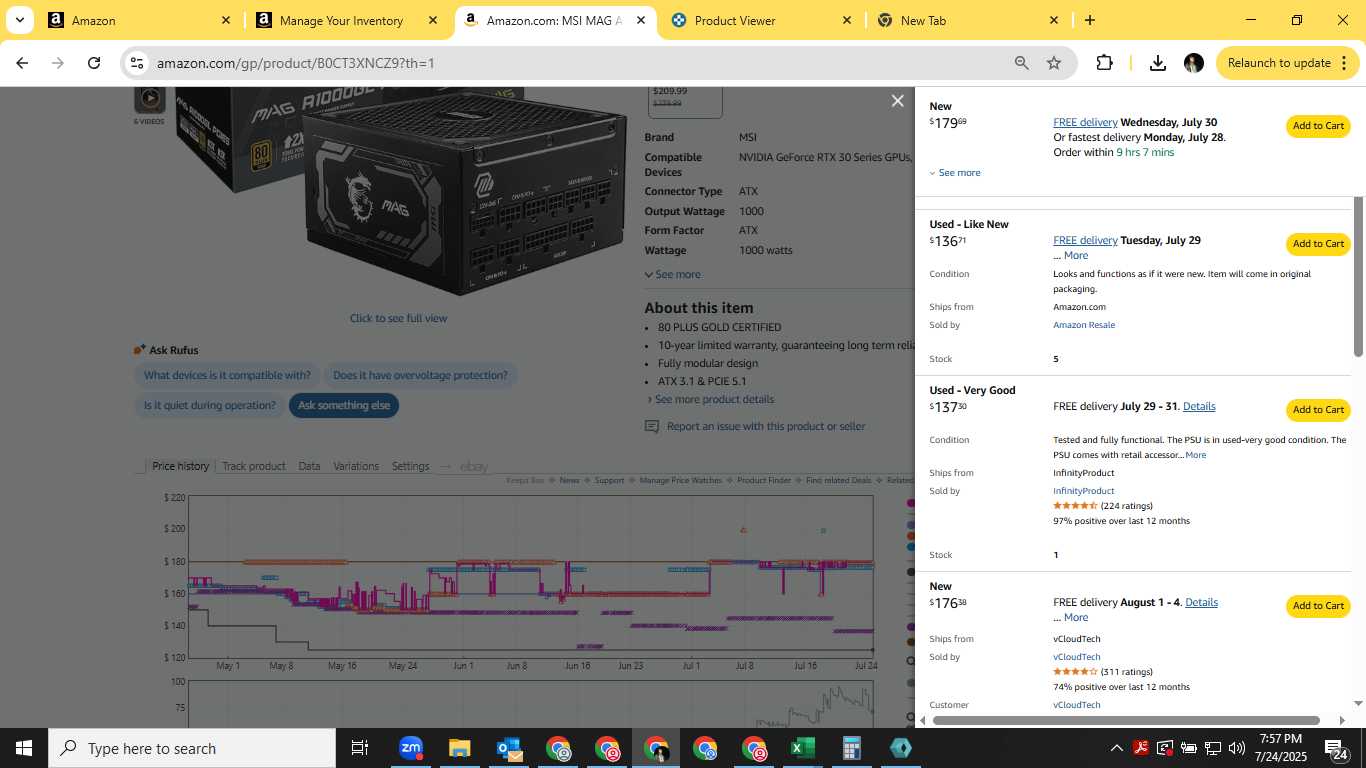View site information icon in address bar
1366x768 pixels.
click(137, 63)
